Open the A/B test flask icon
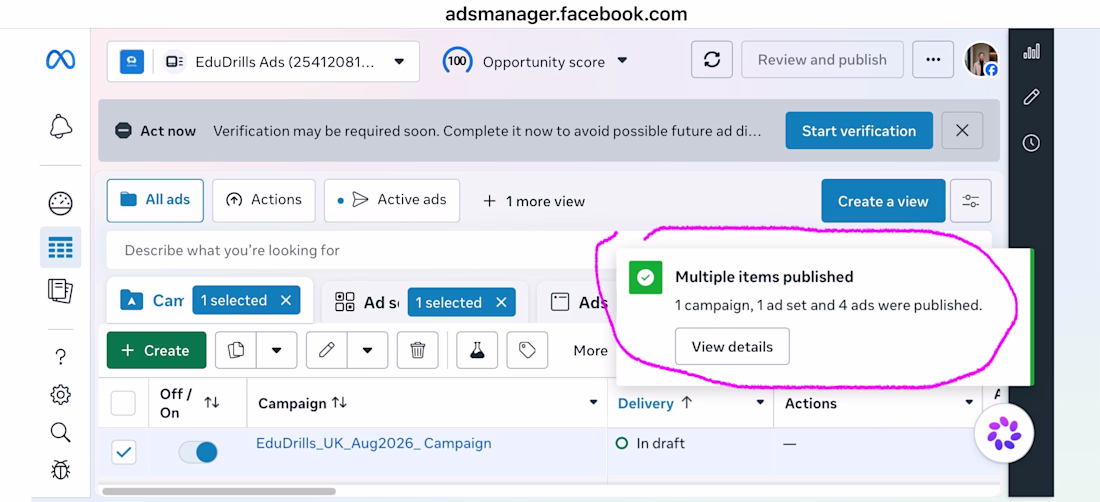This screenshot has height=502, width=1100. 477,350
